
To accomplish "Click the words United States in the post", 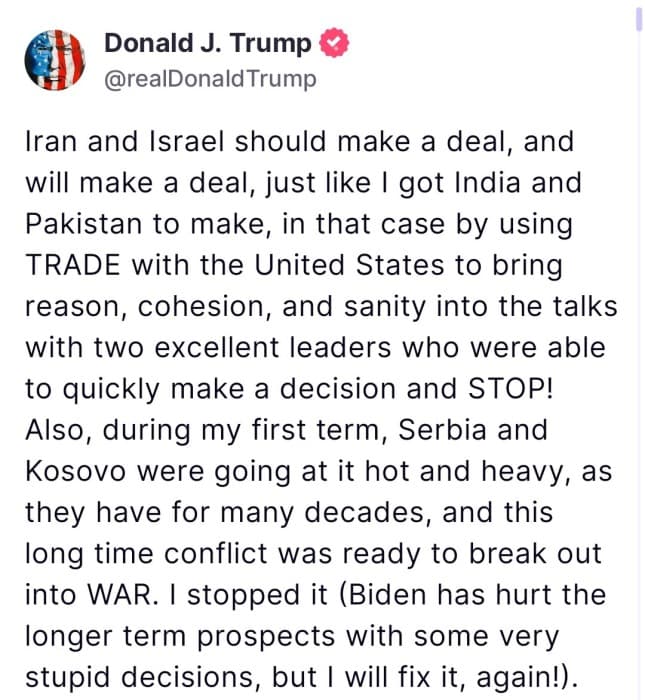I will (x=349, y=265).
